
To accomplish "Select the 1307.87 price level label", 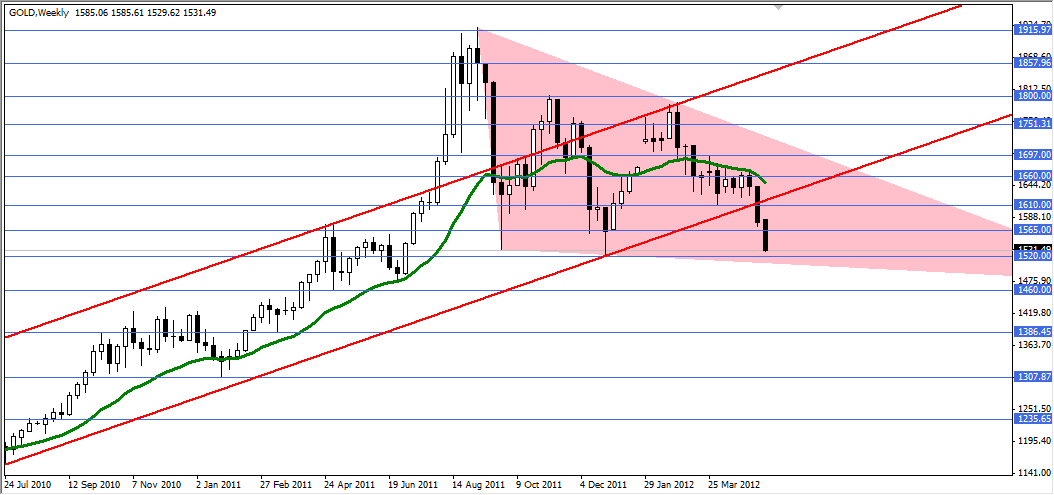I will [x=1033, y=377].
